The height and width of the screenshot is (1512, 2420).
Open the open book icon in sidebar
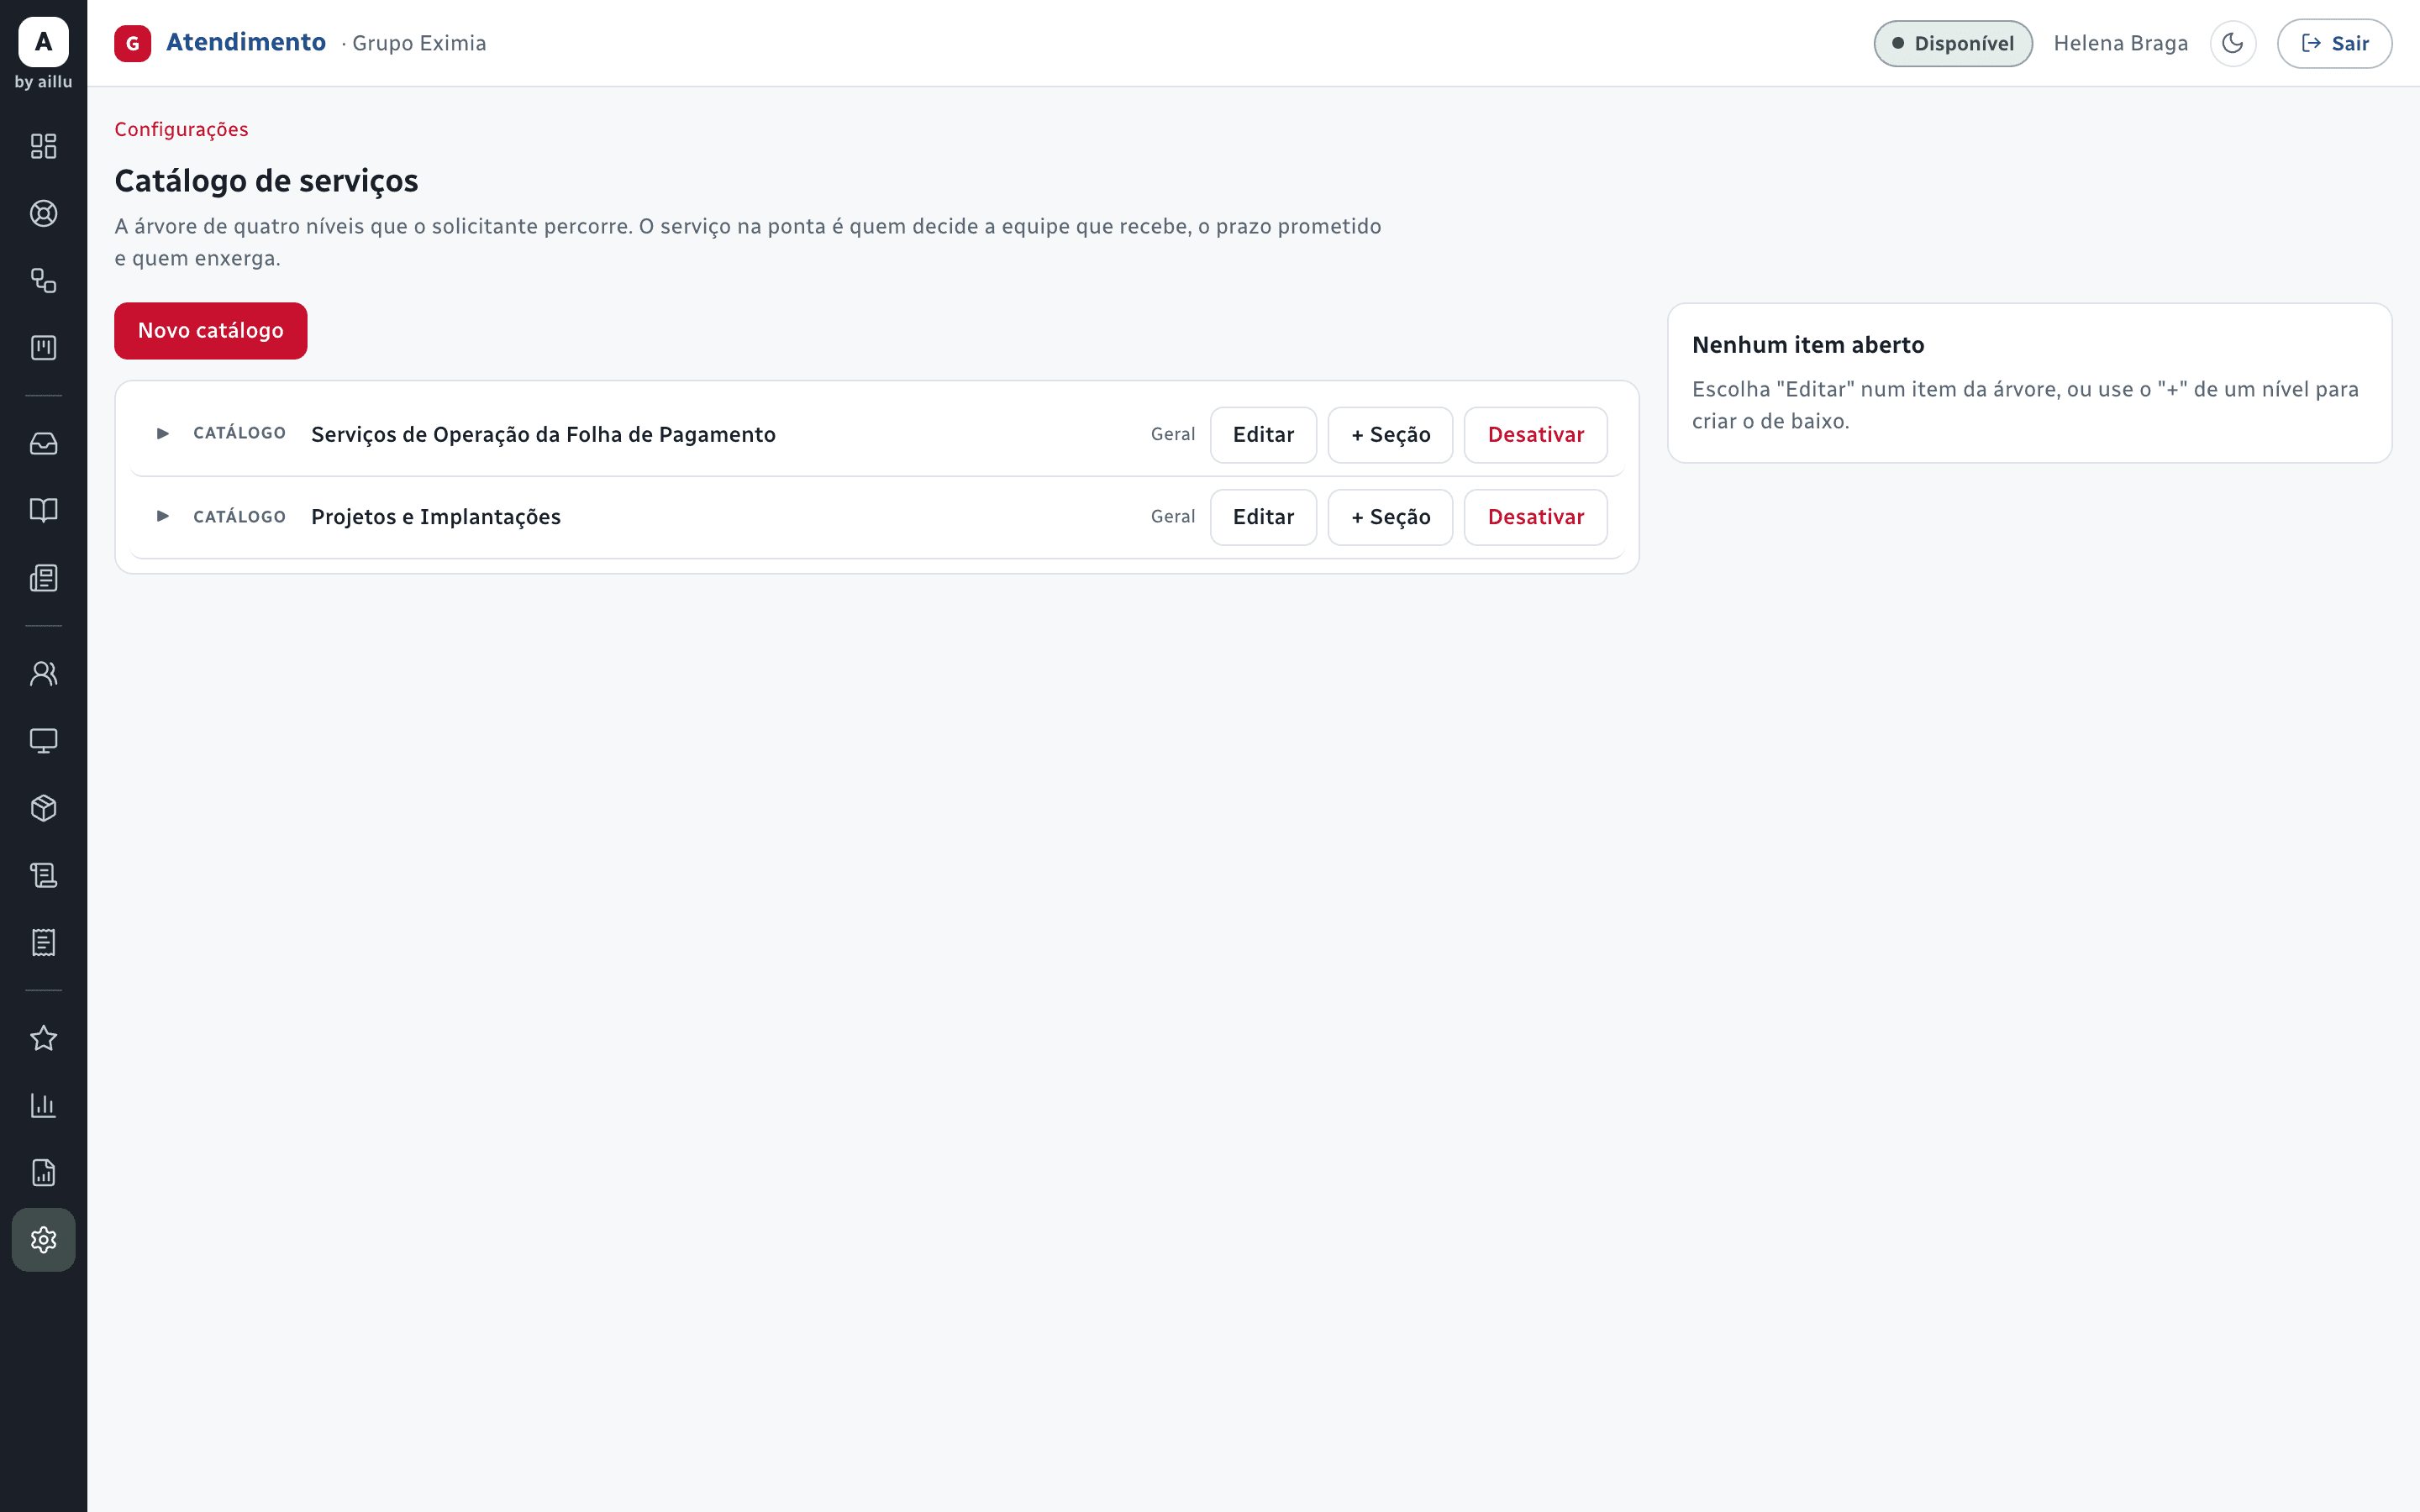point(43,510)
